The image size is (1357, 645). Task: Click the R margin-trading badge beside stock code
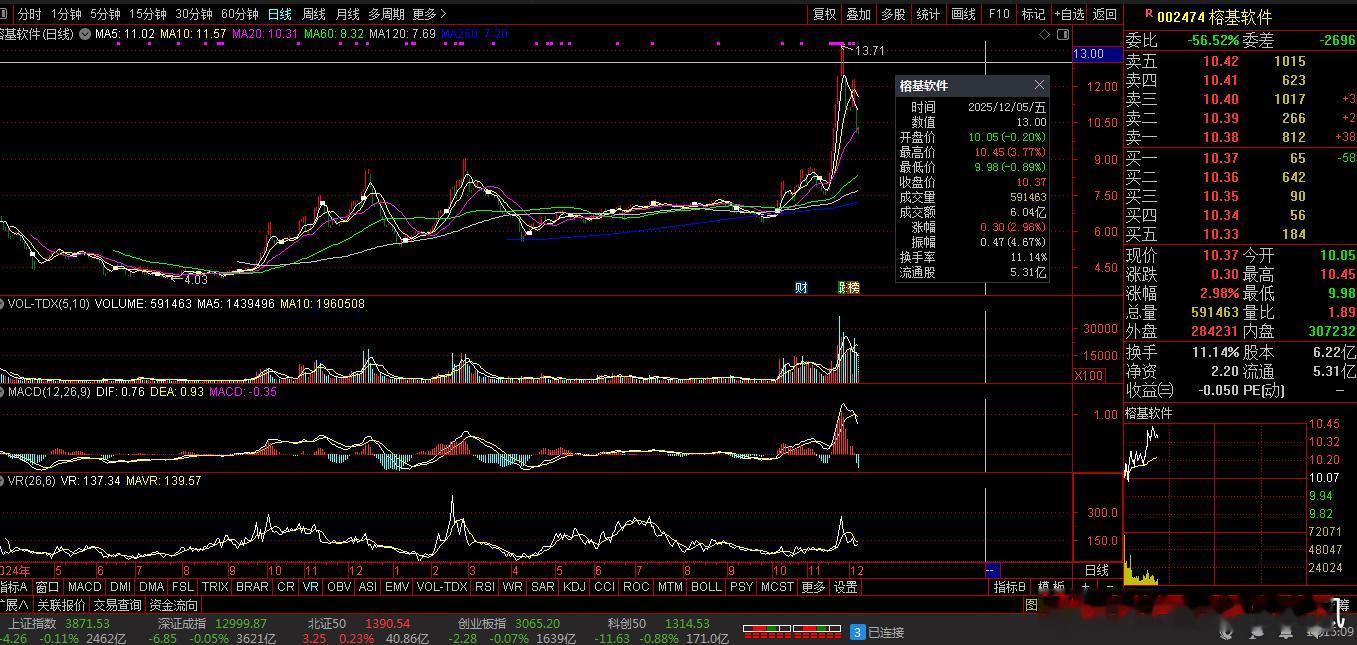pos(1148,15)
